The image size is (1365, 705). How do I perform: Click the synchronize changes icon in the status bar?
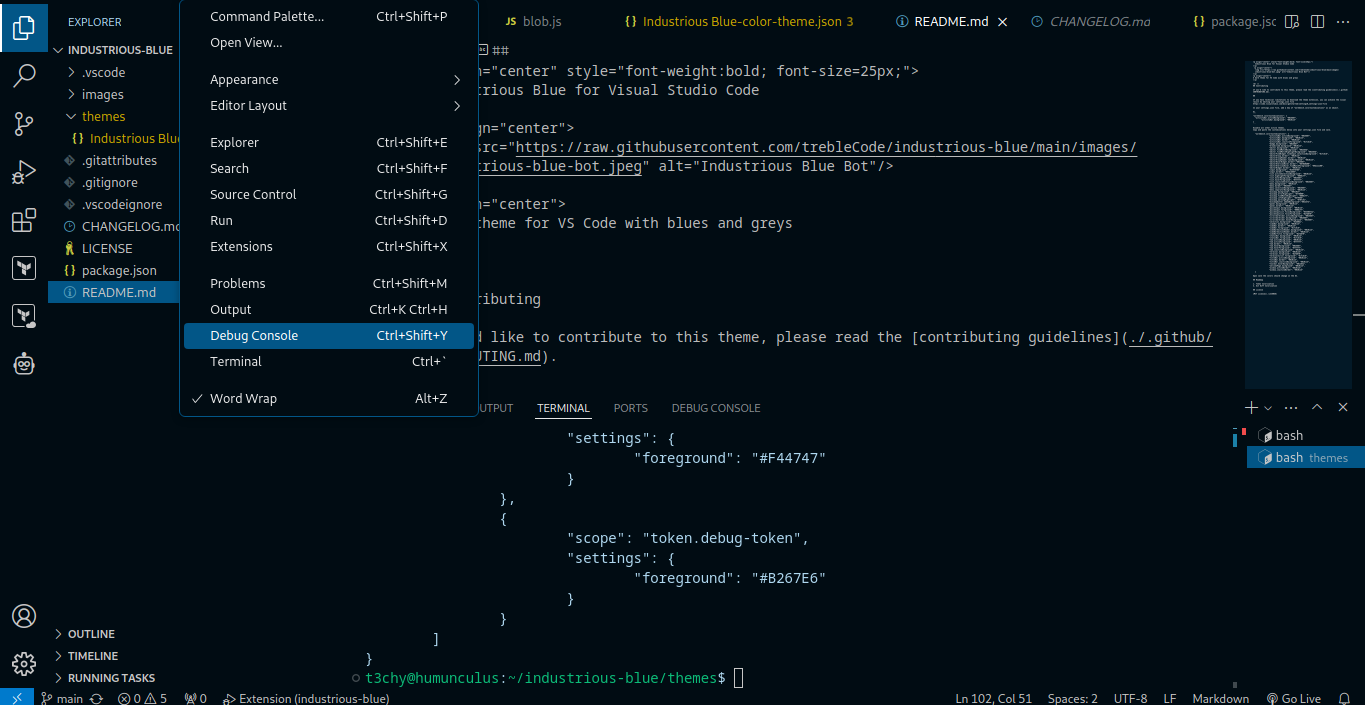[97, 698]
